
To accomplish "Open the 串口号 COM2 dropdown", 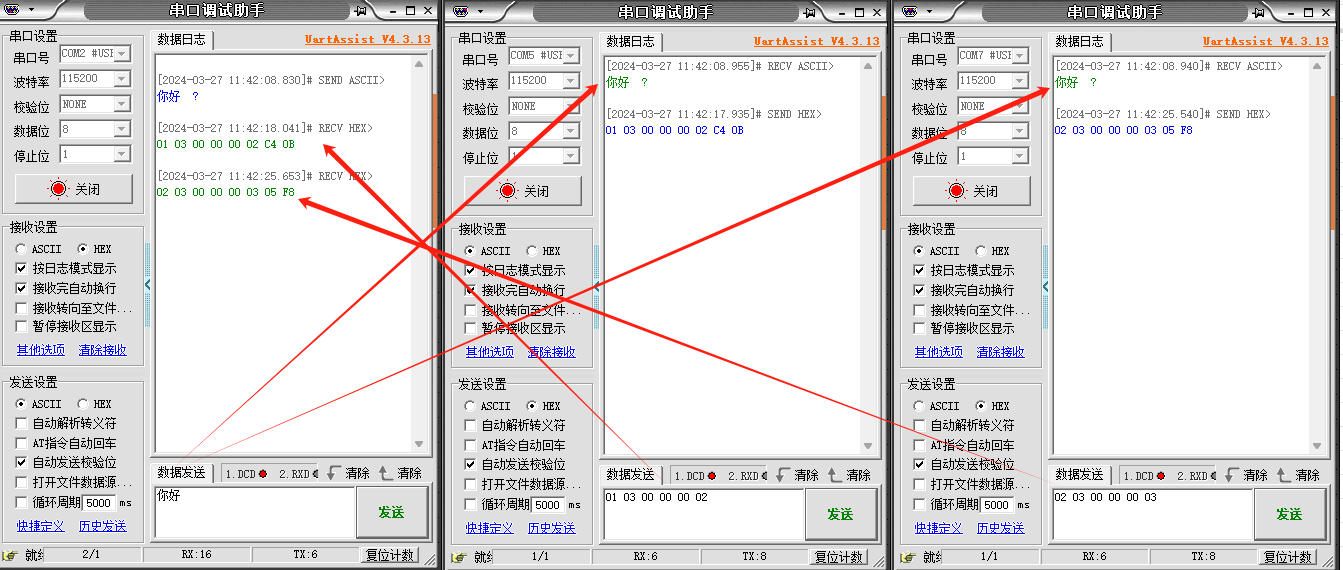I will 122,55.
